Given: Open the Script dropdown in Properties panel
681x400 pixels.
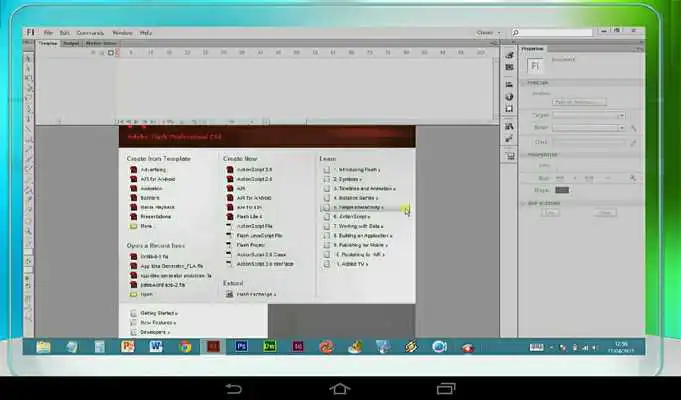Looking at the screenshot, I should point(588,128).
